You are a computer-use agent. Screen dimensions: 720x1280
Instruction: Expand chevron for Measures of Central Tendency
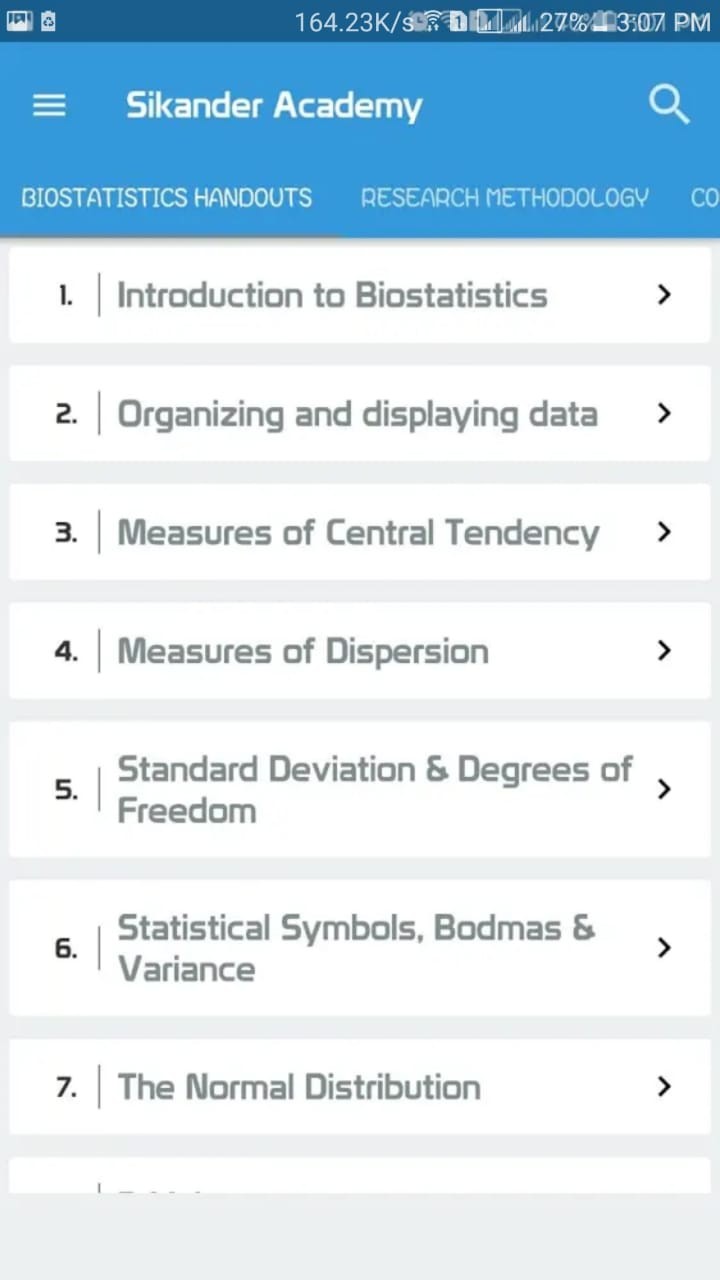pos(663,532)
